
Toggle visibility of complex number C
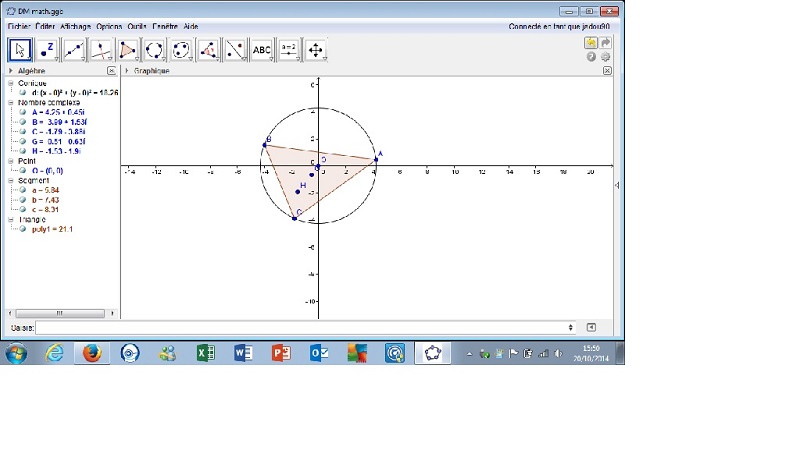point(22,132)
